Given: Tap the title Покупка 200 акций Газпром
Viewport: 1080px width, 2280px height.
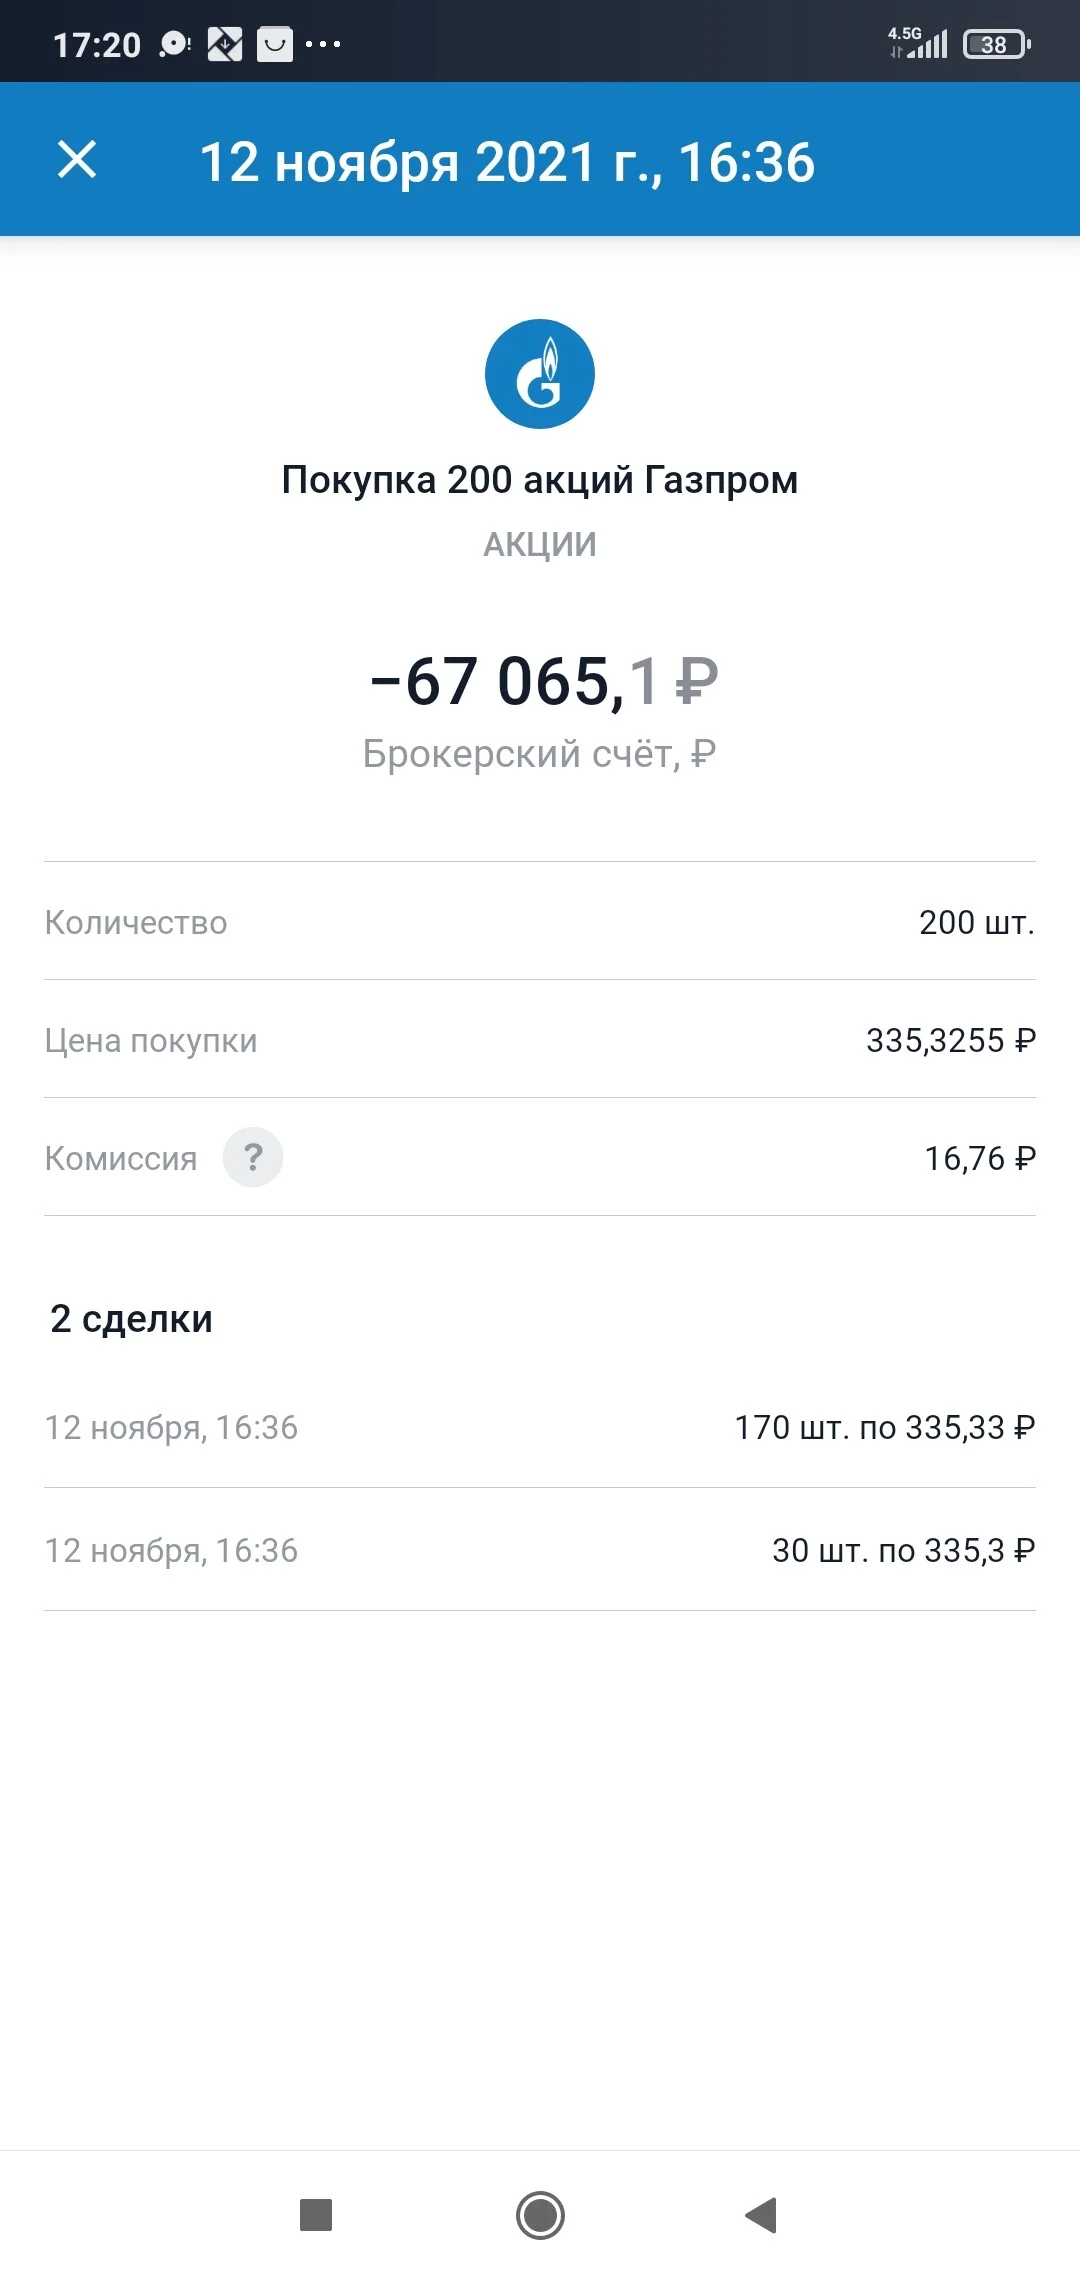Looking at the screenshot, I should point(540,480).
